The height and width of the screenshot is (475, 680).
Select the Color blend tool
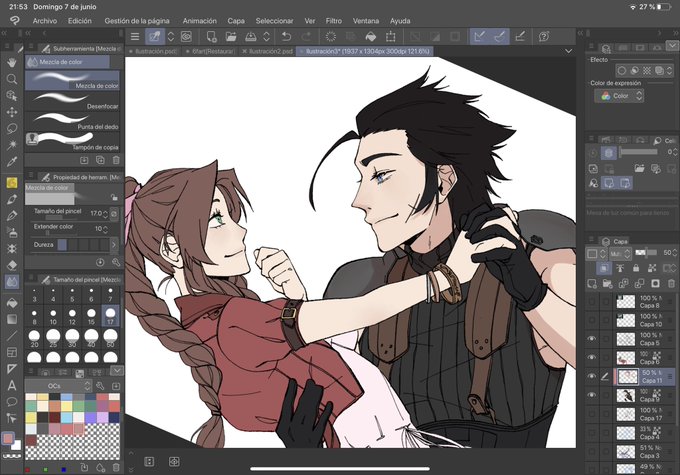click(x=12, y=282)
